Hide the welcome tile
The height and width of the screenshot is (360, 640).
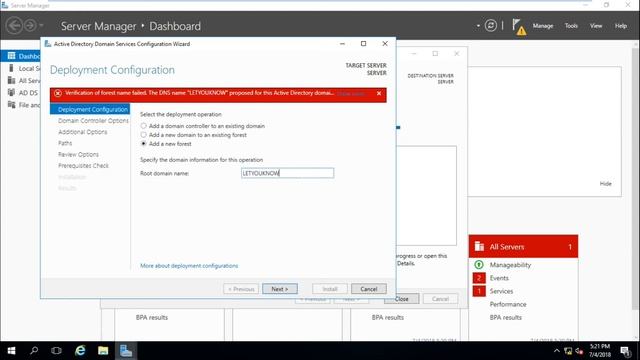(605, 184)
